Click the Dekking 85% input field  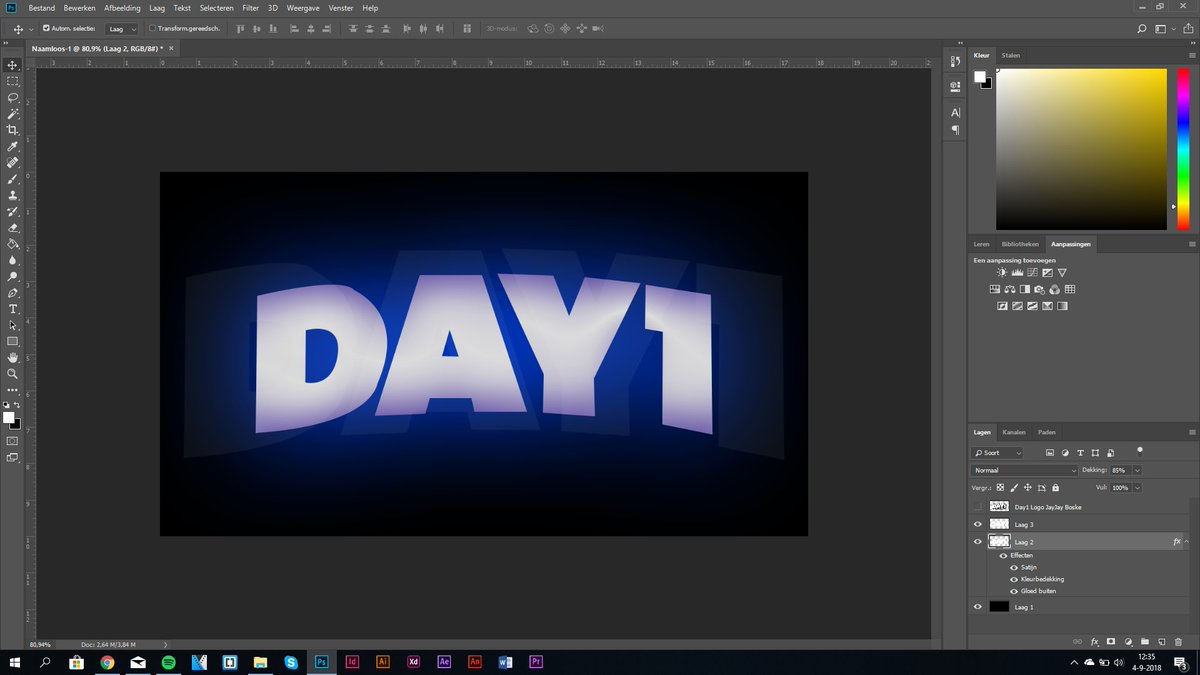point(1120,470)
